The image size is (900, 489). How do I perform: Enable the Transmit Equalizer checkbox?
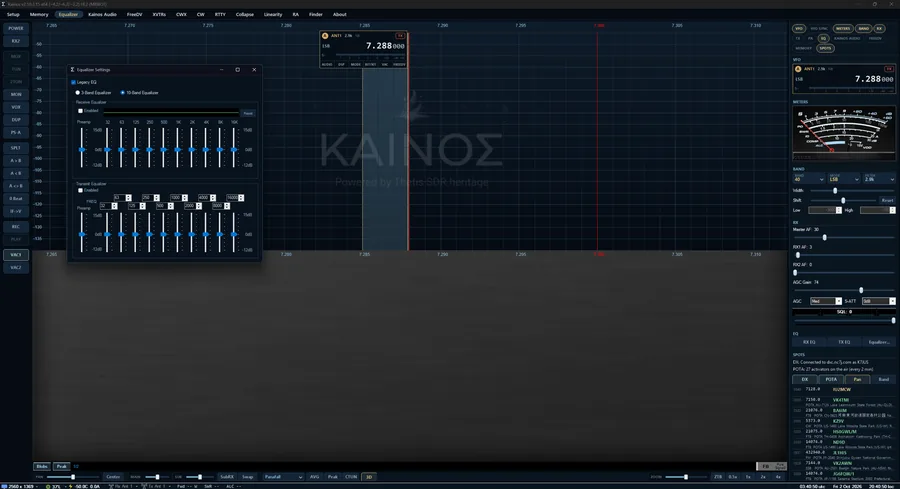tap(80, 190)
